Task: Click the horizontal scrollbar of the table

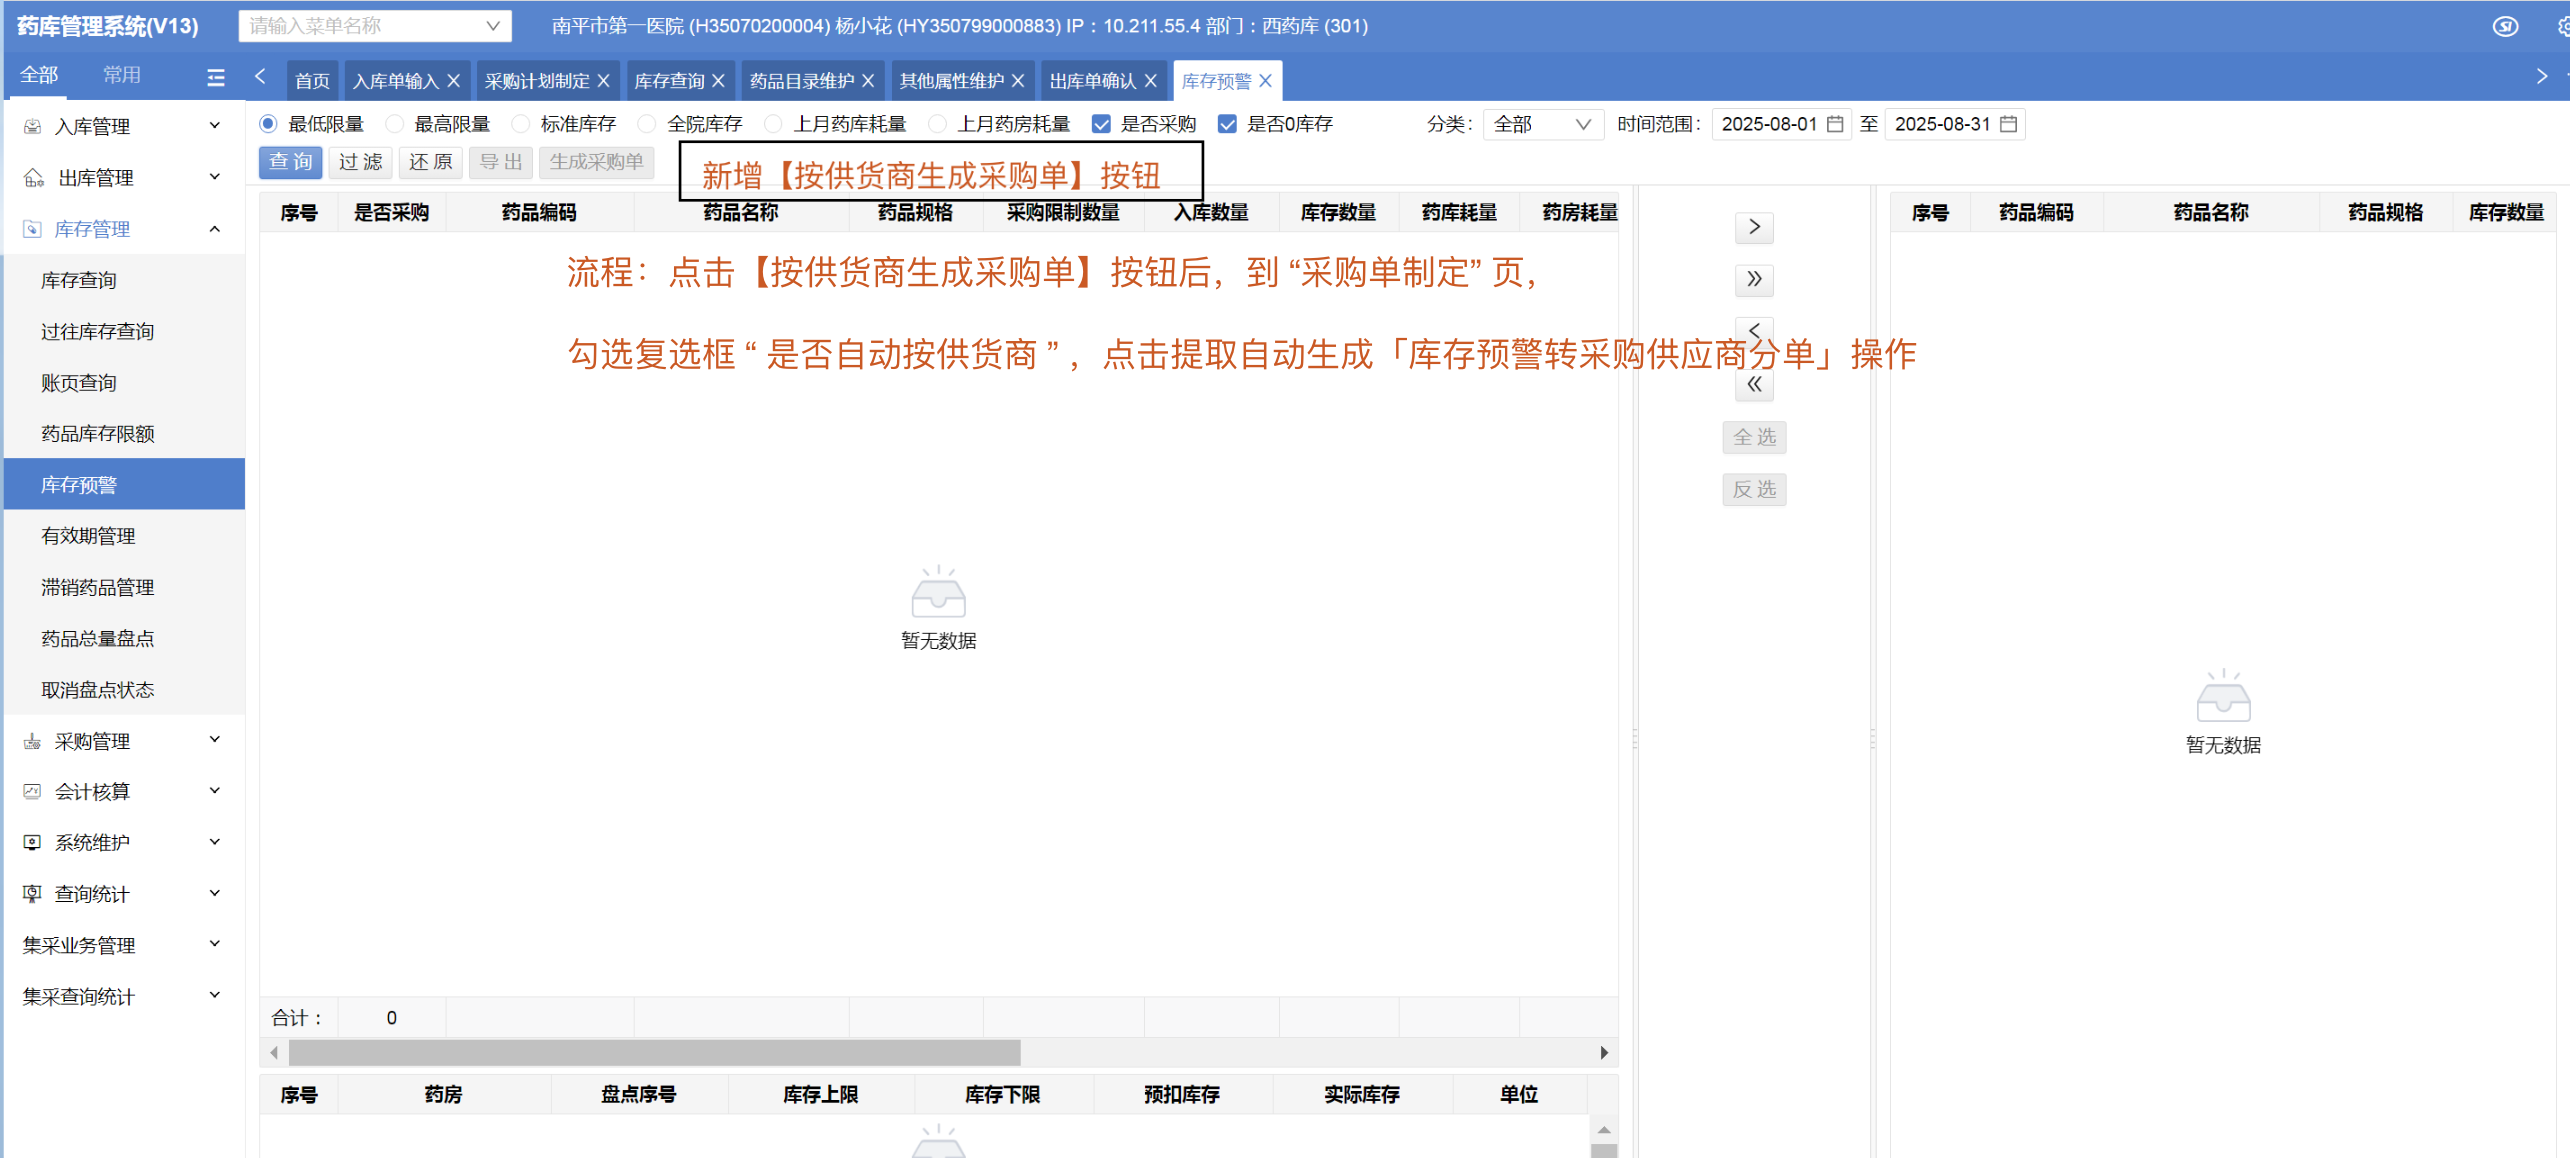Action: click(x=654, y=1052)
